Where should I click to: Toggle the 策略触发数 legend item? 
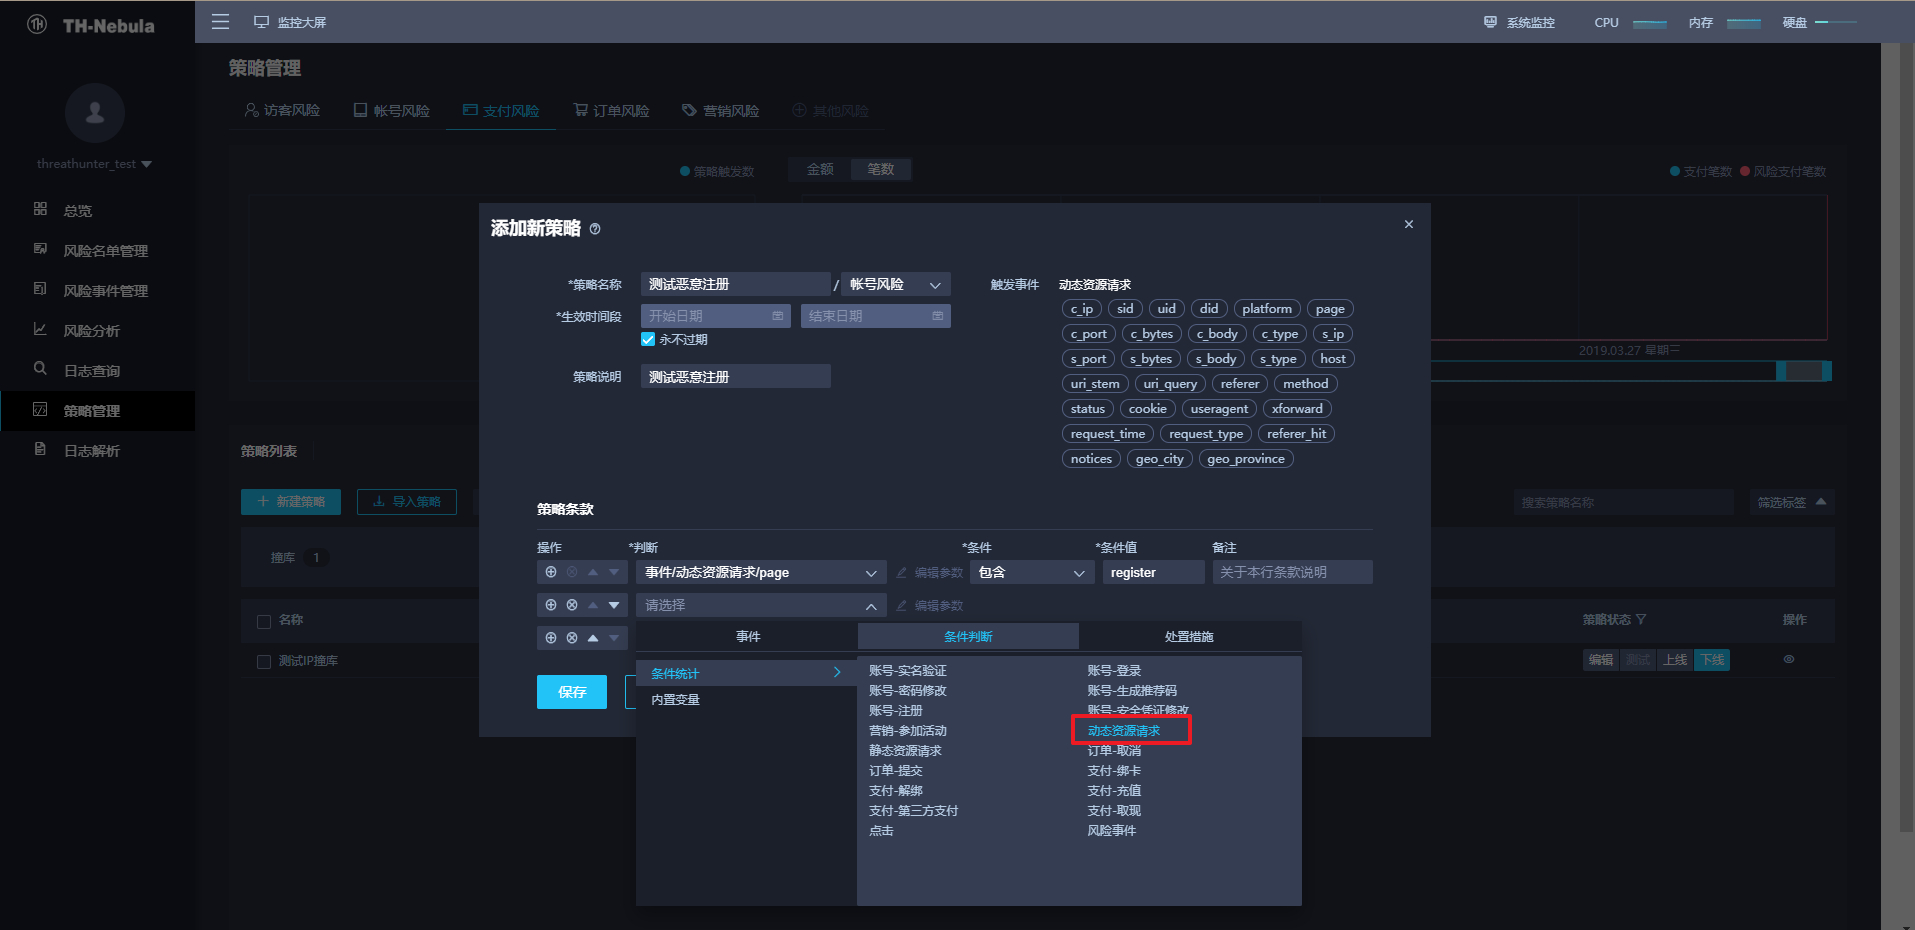(x=717, y=172)
